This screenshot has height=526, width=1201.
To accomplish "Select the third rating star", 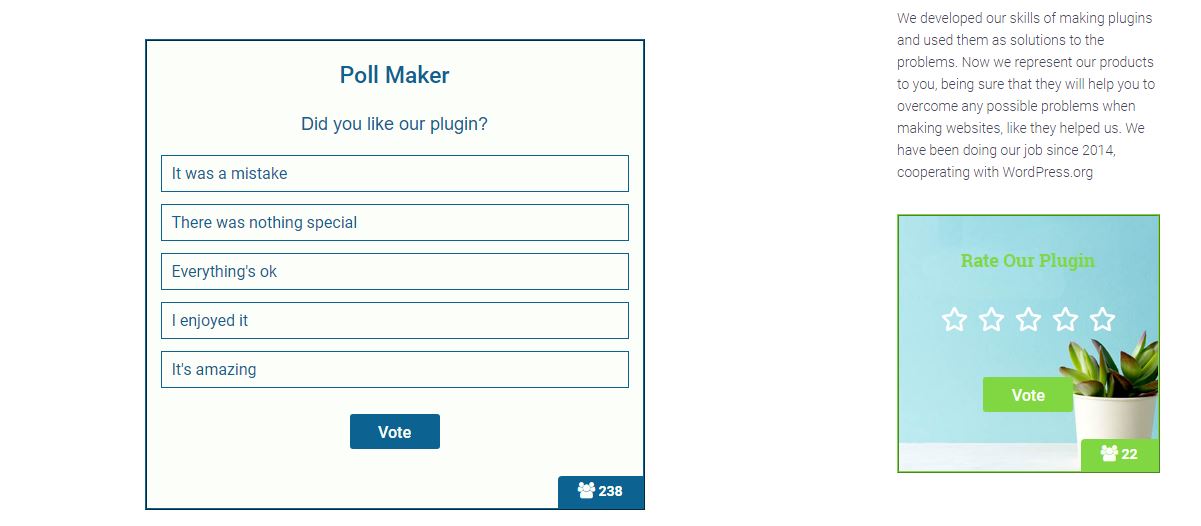I will click(1028, 319).
